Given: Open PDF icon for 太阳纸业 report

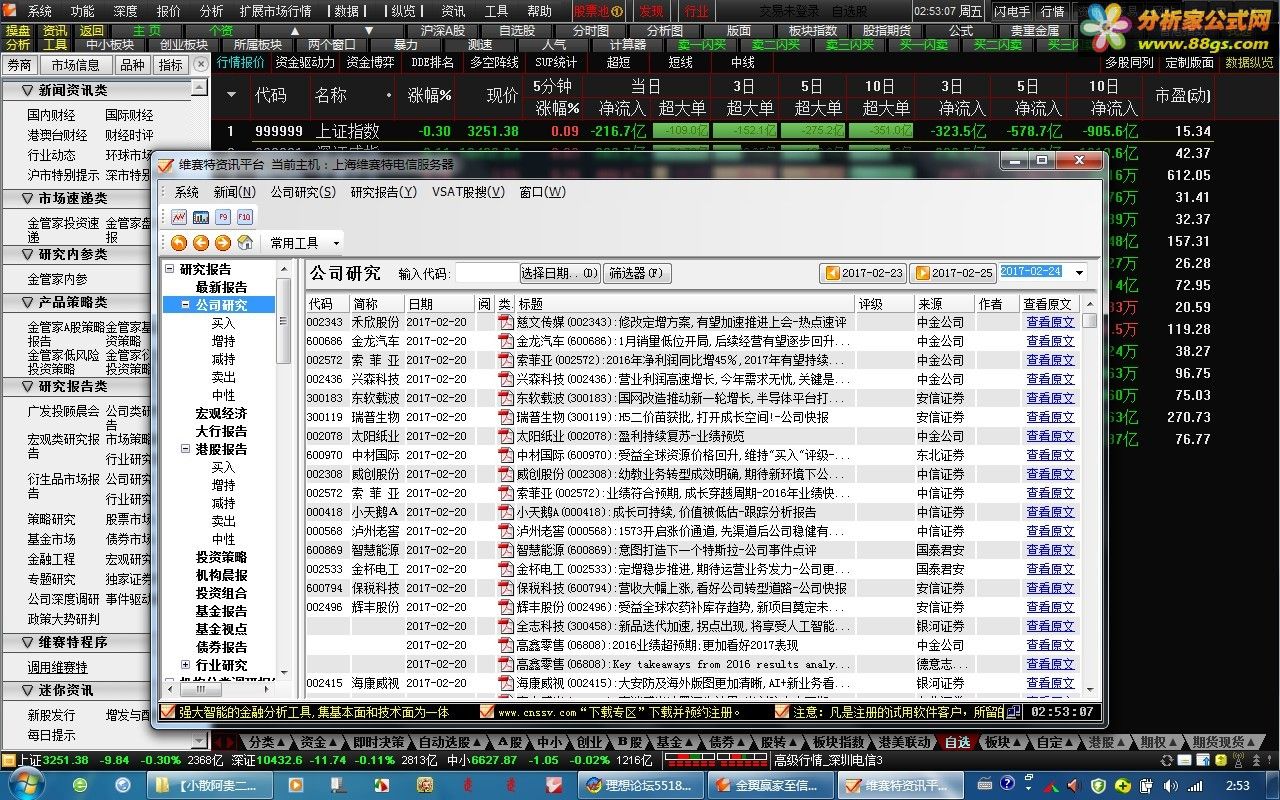Looking at the screenshot, I should click(x=506, y=436).
